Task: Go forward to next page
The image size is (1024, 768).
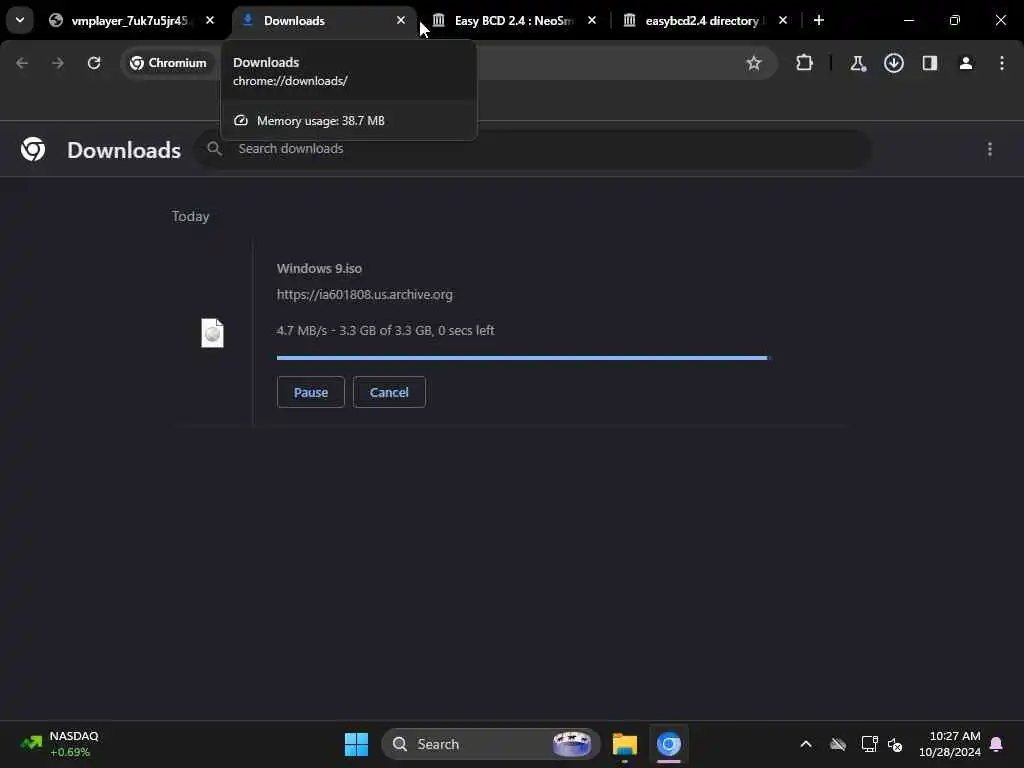Action: (57, 63)
